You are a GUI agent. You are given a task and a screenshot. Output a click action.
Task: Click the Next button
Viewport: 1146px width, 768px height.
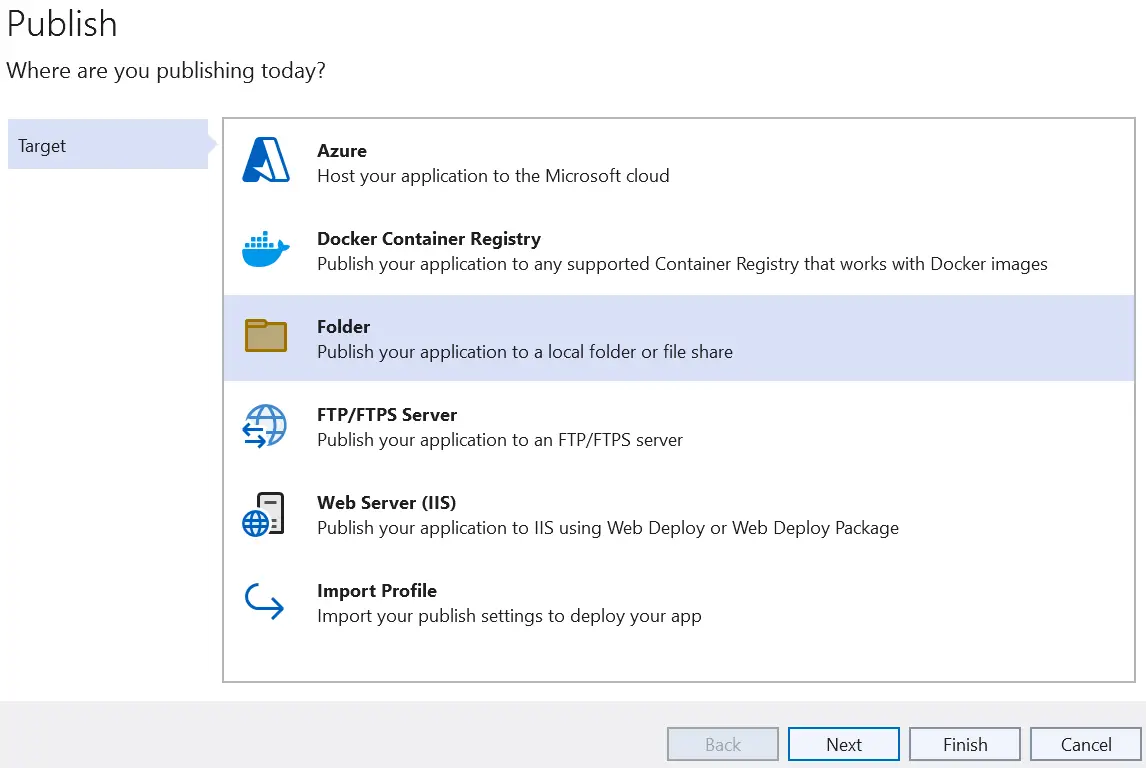click(843, 744)
